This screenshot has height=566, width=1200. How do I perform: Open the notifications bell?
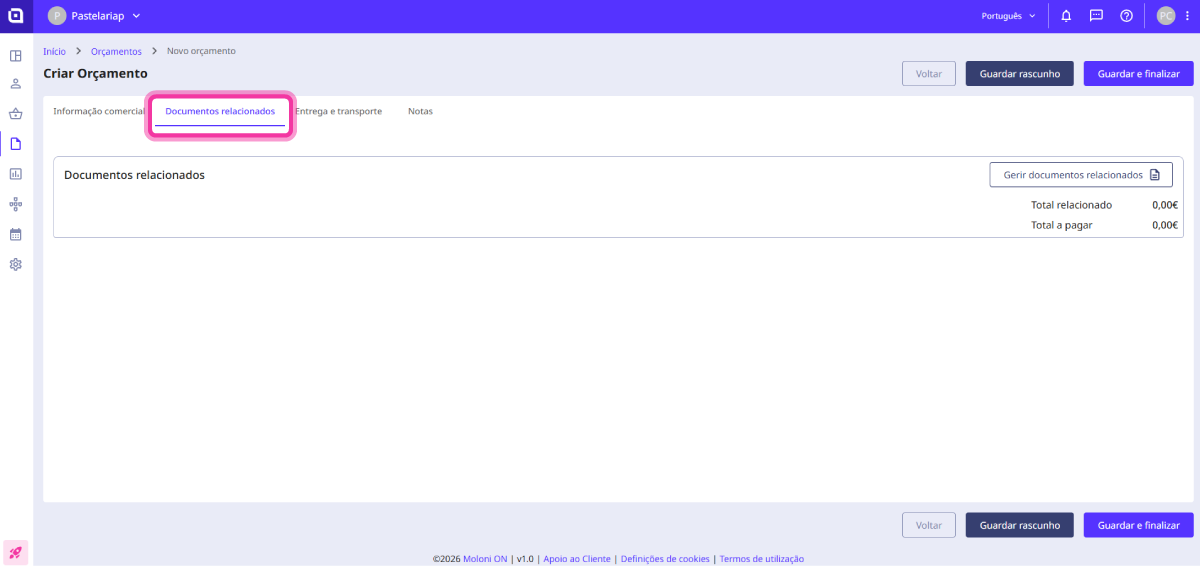point(1066,16)
